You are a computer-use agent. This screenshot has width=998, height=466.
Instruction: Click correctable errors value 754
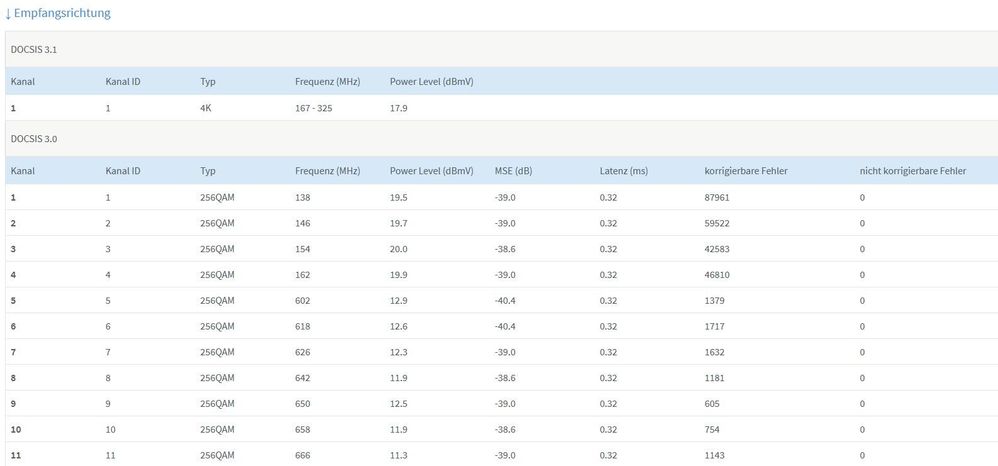pyautogui.click(x=712, y=430)
